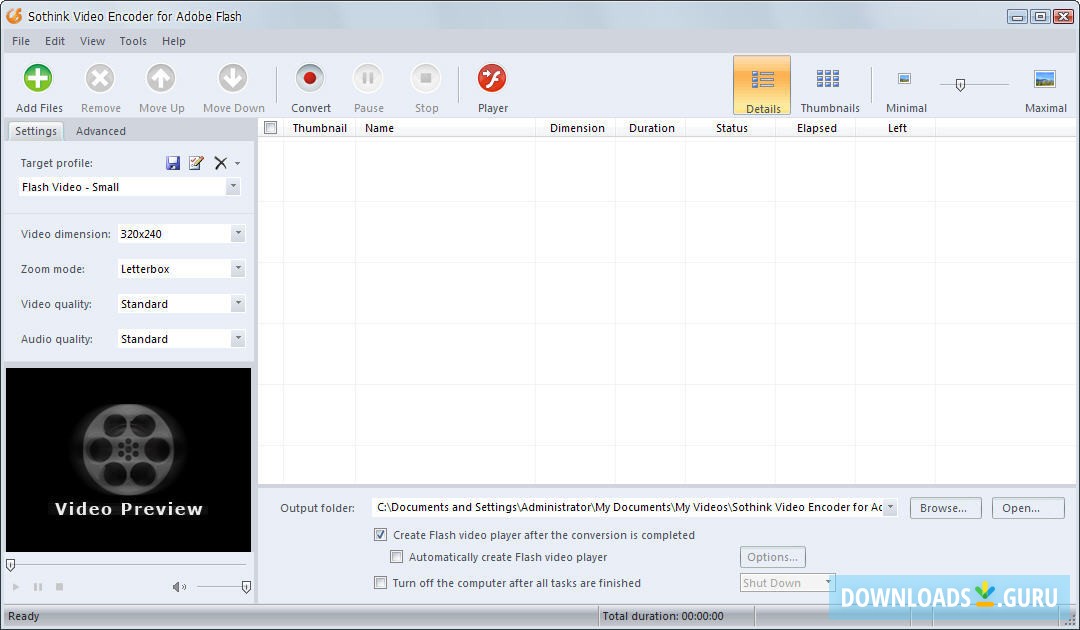Switch view using the Thumbnails icon
Viewport: 1080px width, 630px height.
(829, 77)
